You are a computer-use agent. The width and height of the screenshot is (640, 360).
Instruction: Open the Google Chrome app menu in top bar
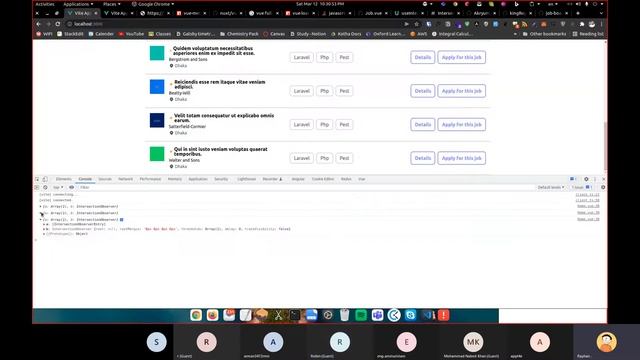point(153,4)
